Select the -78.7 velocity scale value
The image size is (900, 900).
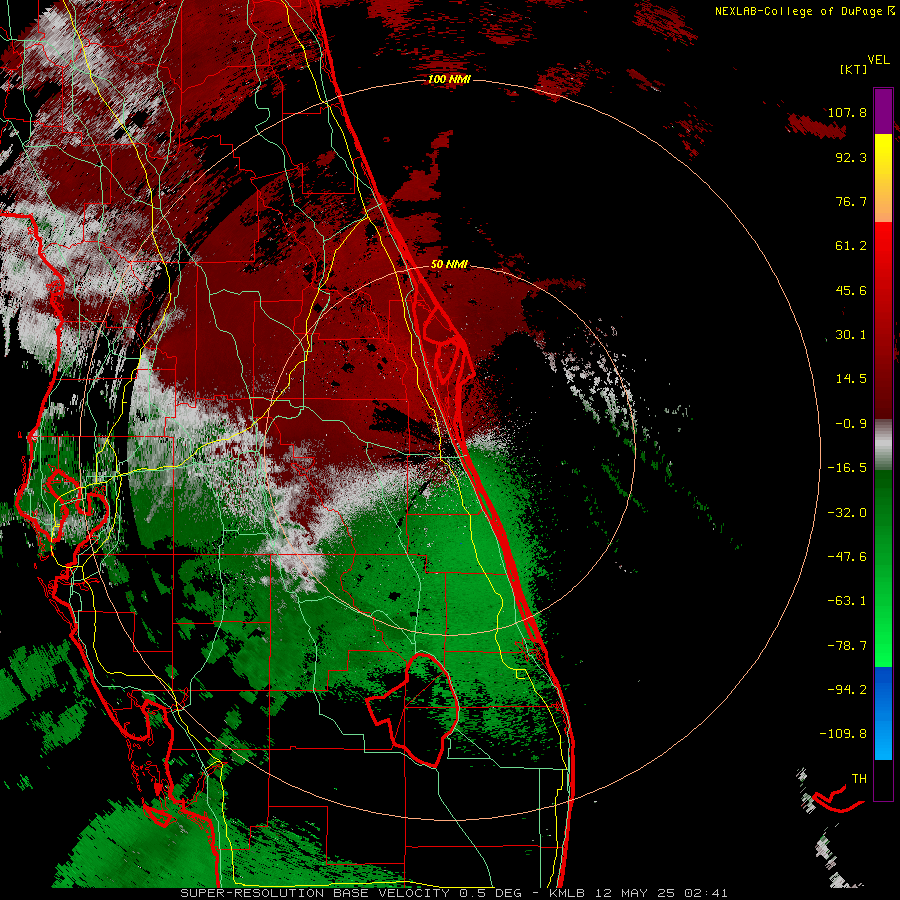pos(847,646)
